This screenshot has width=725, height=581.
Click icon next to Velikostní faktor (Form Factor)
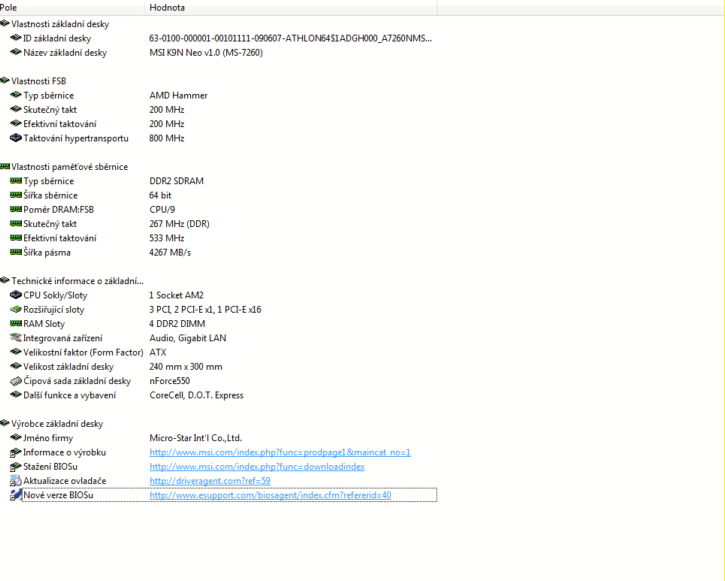[x=16, y=352]
